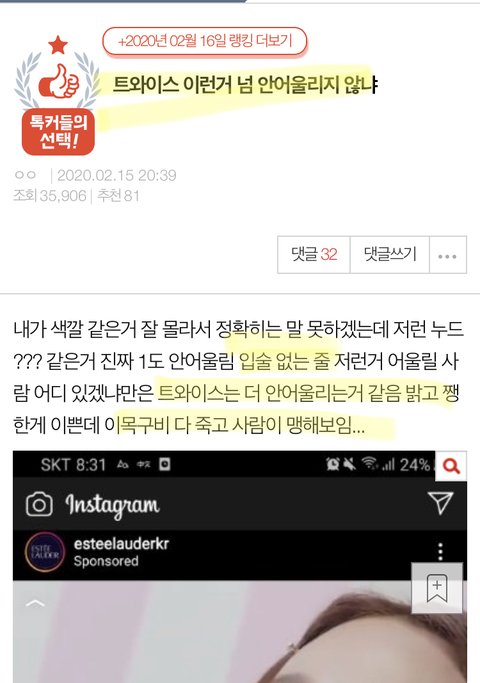The height and width of the screenshot is (683, 480).
Task: Open the esteelauderkr account name
Action: [x=121, y=544]
